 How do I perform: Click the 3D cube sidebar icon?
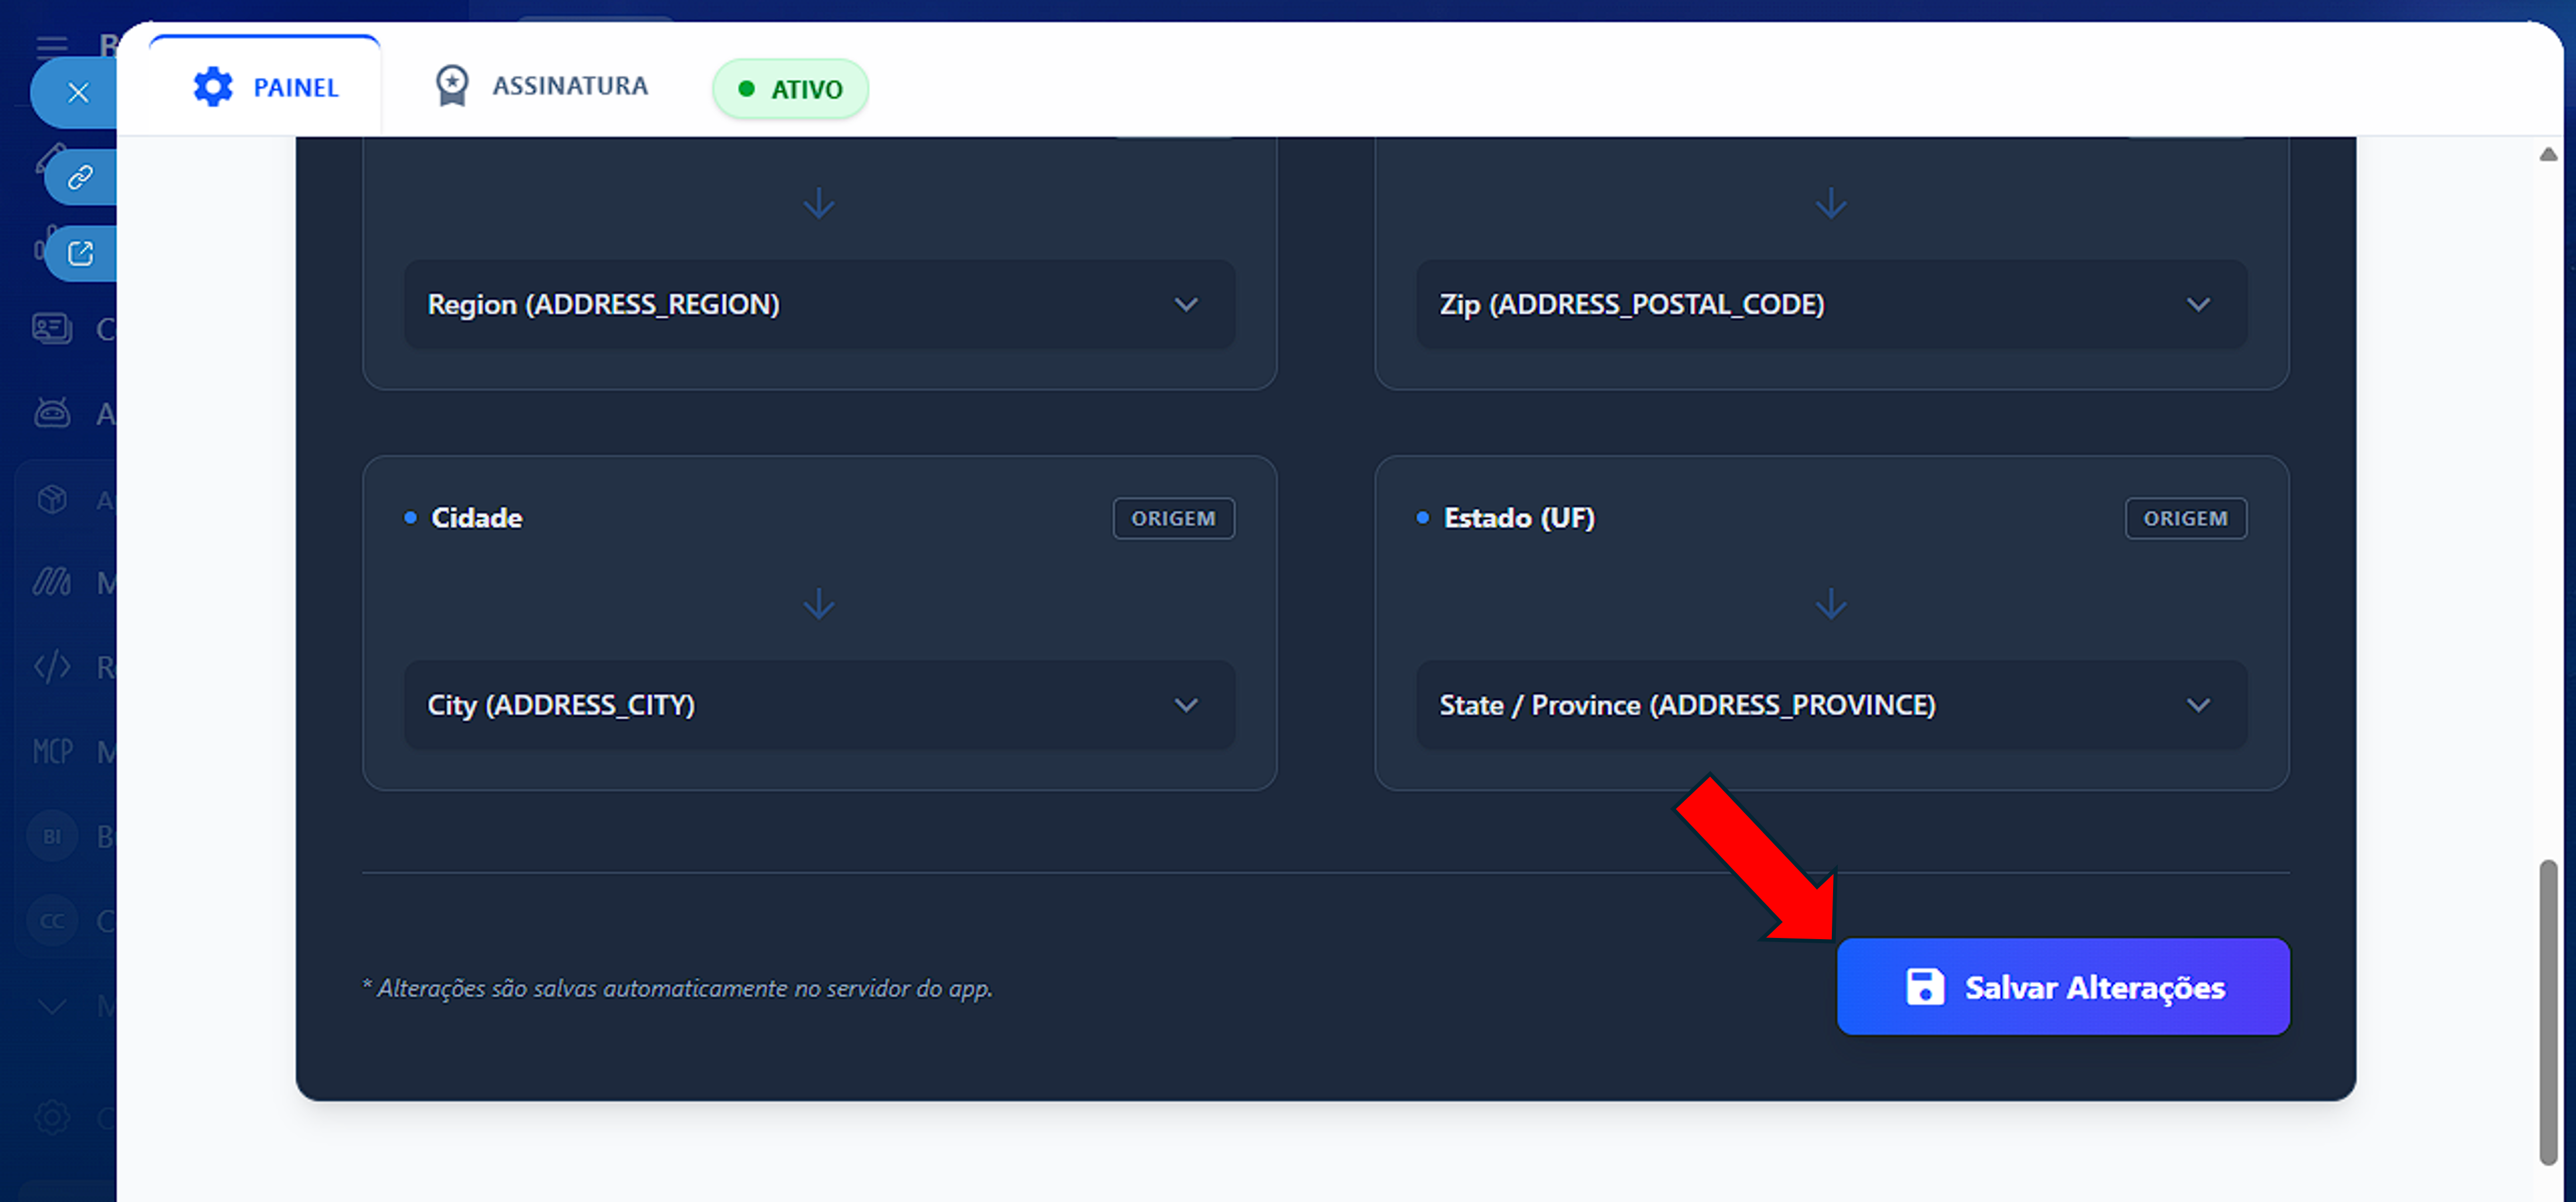point(52,498)
